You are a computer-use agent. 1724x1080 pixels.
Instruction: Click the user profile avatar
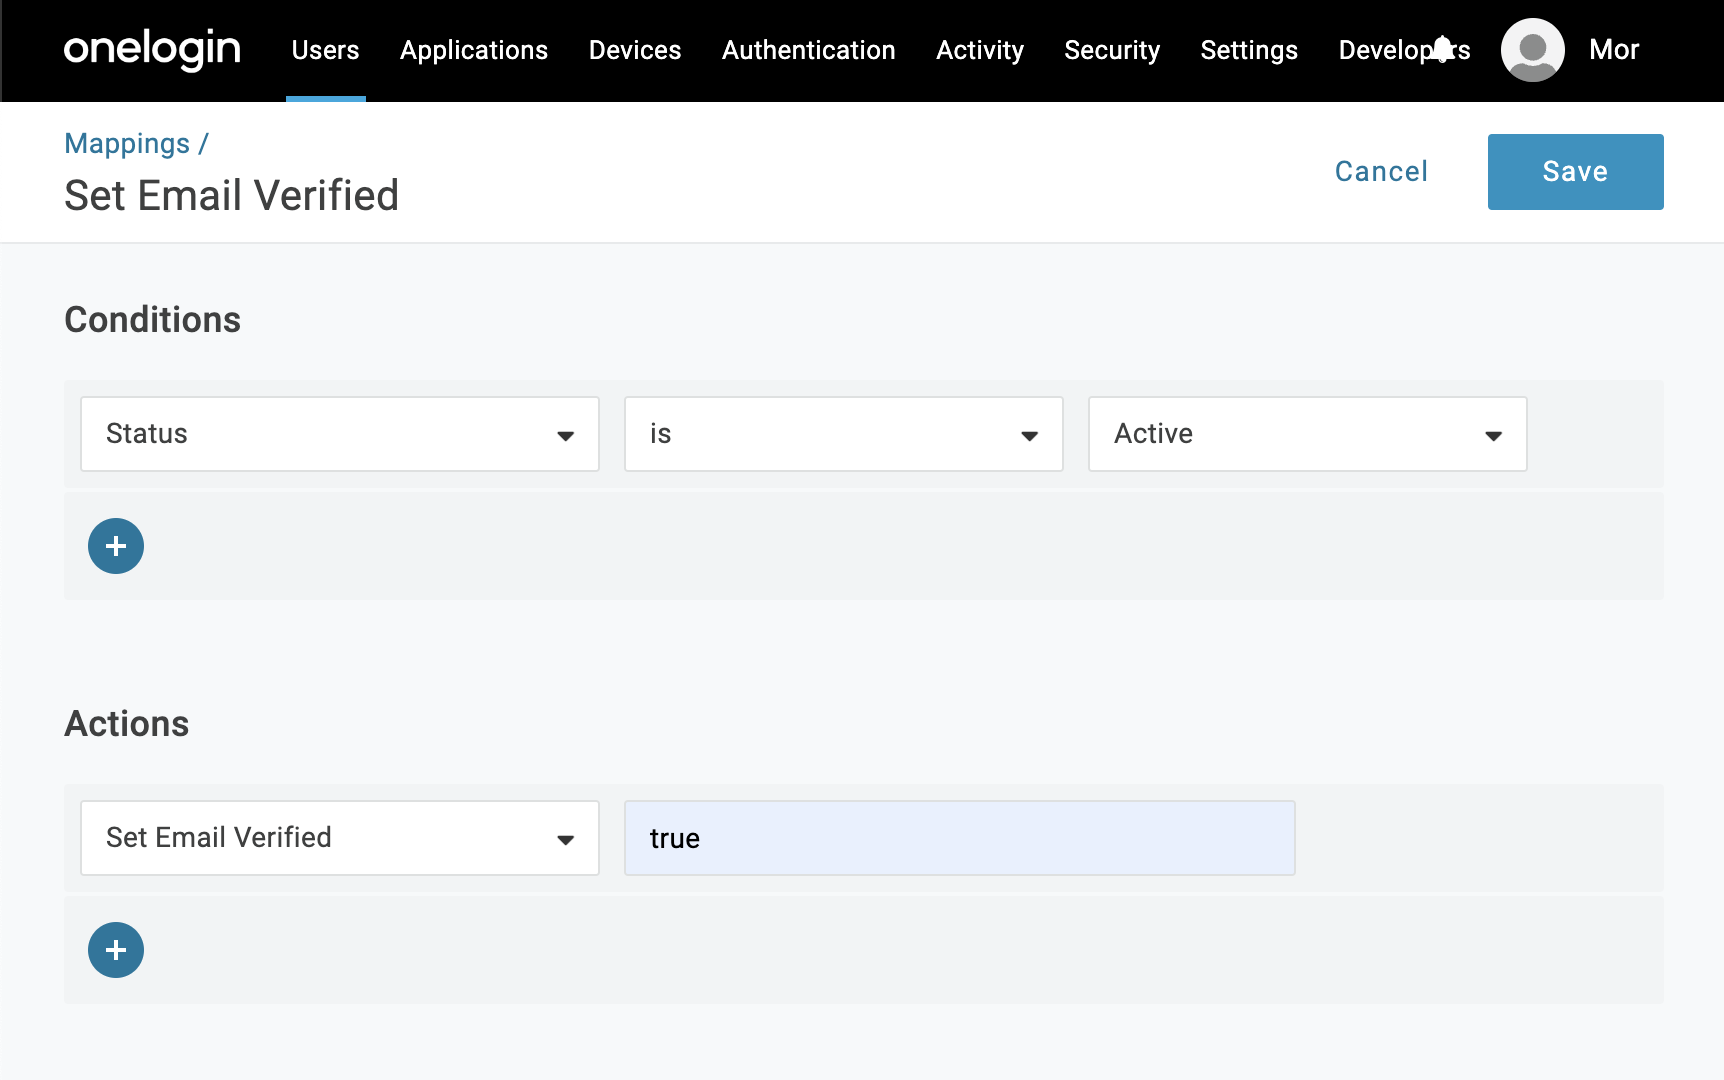[1531, 50]
